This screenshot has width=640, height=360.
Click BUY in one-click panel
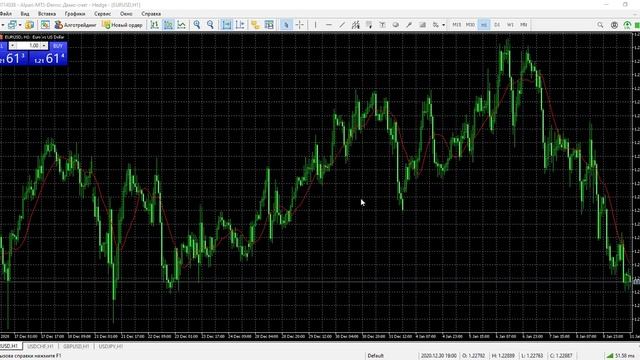click(58, 46)
